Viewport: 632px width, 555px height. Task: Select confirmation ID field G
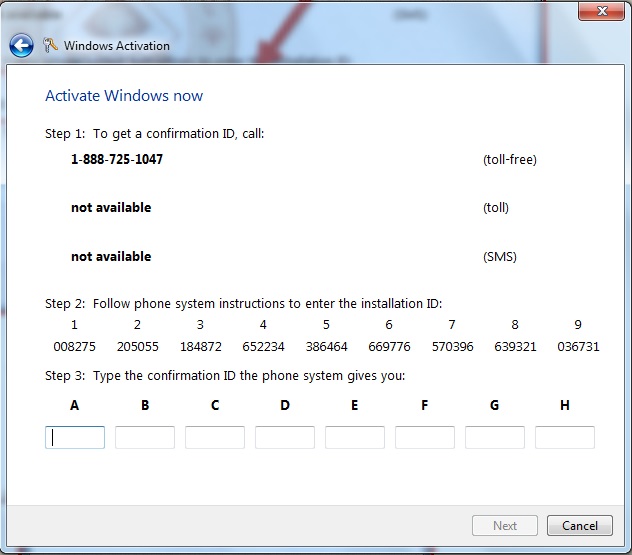(x=495, y=437)
